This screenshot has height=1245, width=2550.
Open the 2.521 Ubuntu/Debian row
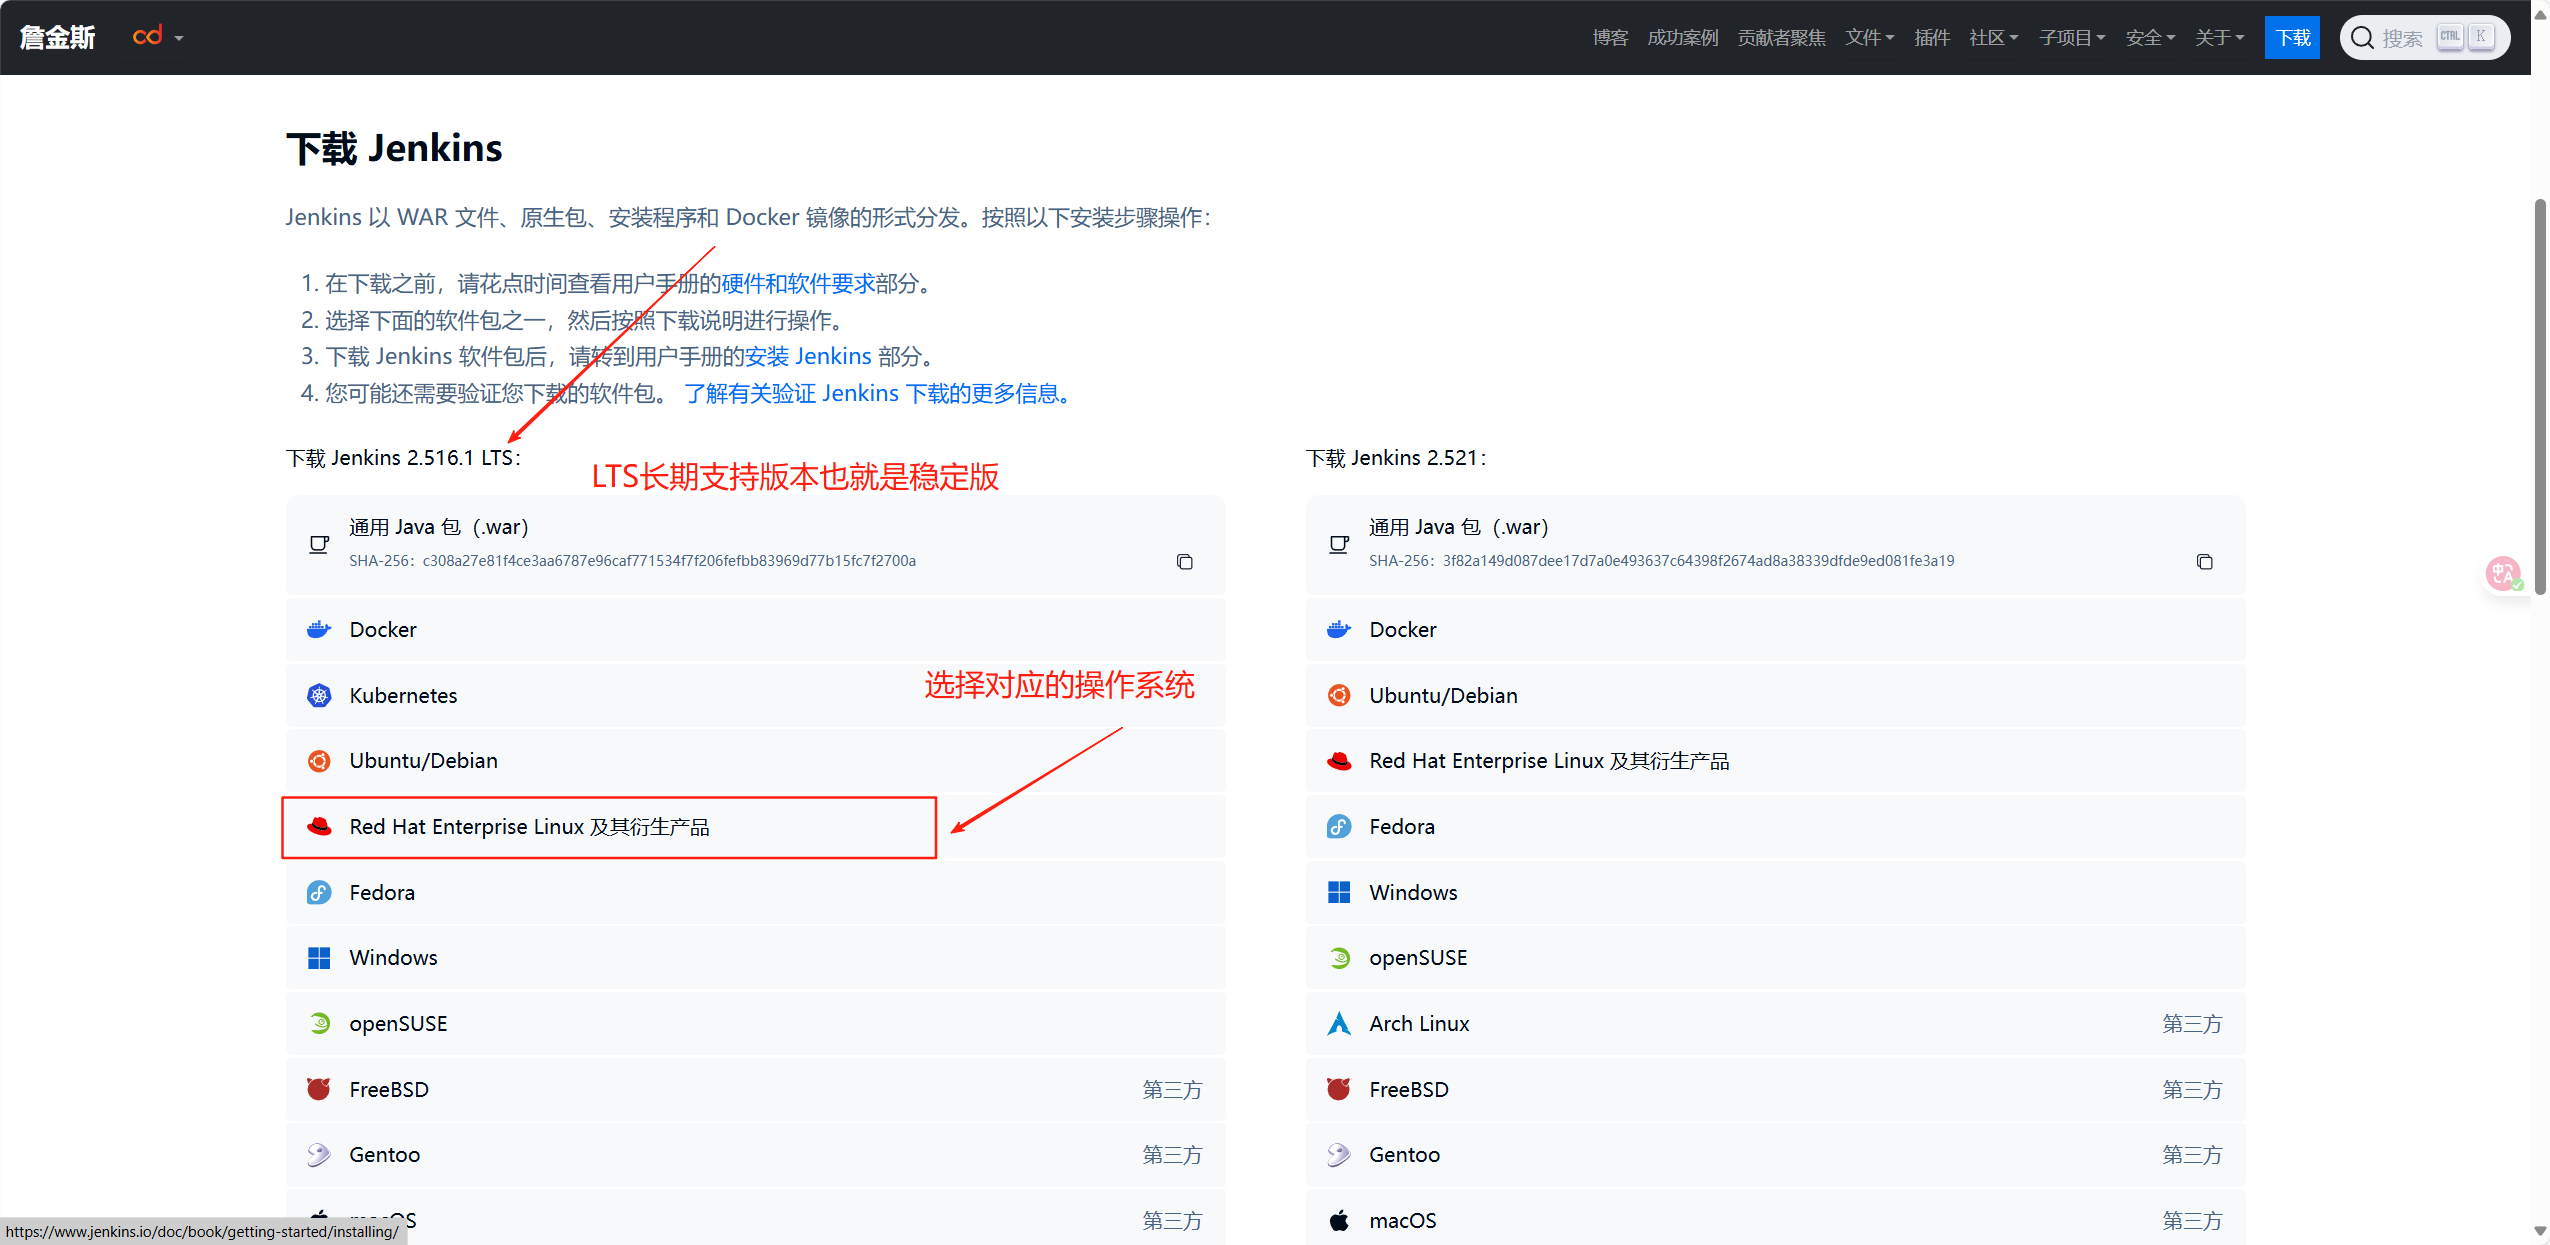1775,695
